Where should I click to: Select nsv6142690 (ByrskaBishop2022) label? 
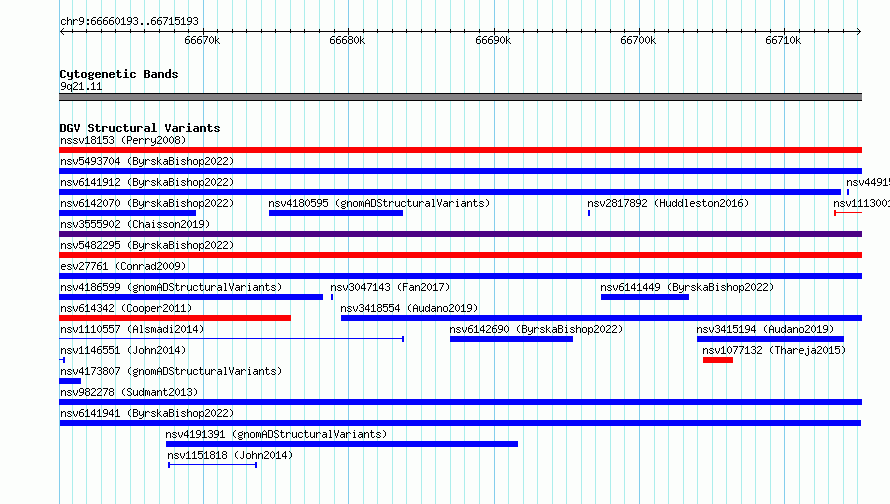536,329
